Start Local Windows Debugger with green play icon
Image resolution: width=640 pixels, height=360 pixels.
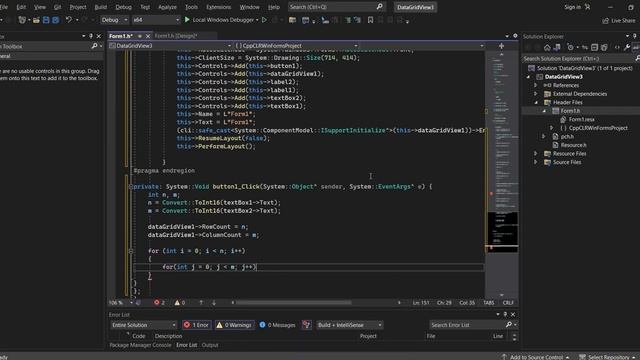click(187, 20)
